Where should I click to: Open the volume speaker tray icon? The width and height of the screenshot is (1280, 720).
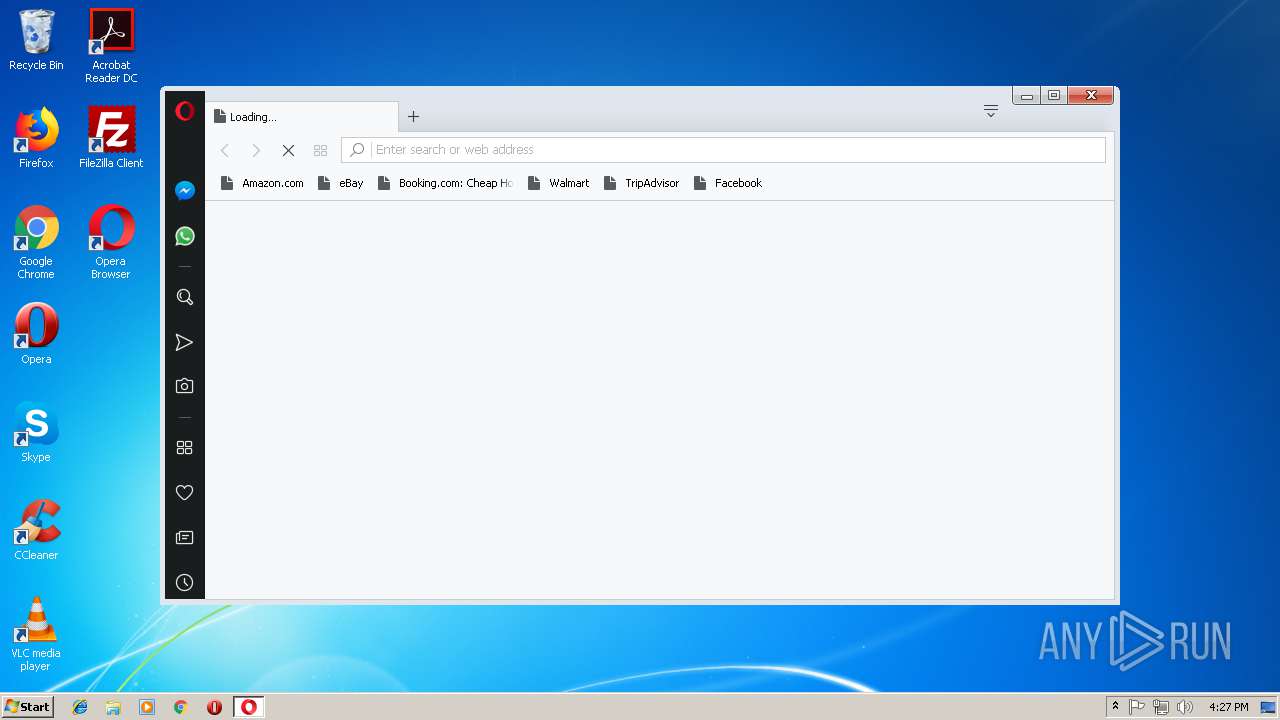coord(1185,707)
